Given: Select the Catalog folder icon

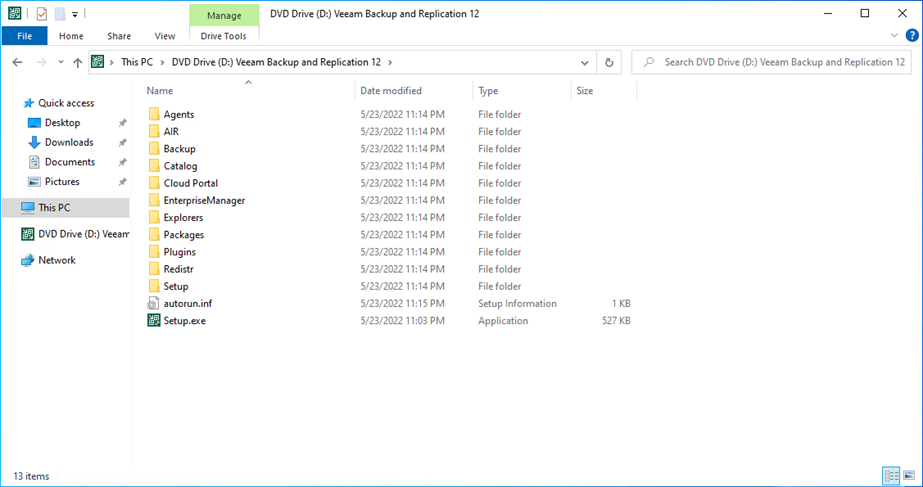Looking at the screenshot, I should [154, 165].
